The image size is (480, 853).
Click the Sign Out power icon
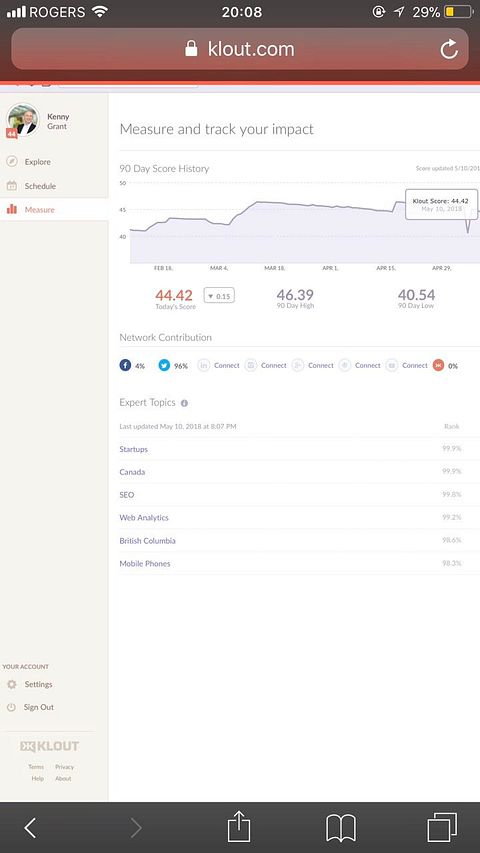(x=11, y=707)
